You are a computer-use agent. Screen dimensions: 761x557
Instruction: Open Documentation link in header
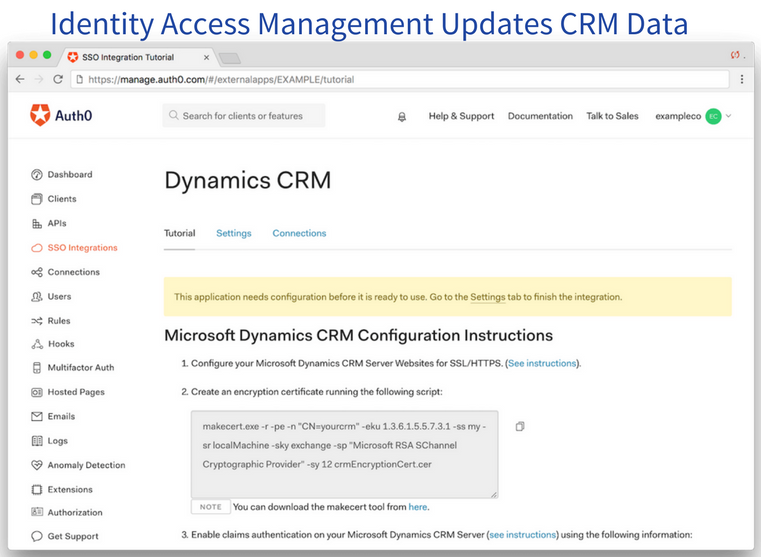coord(540,116)
